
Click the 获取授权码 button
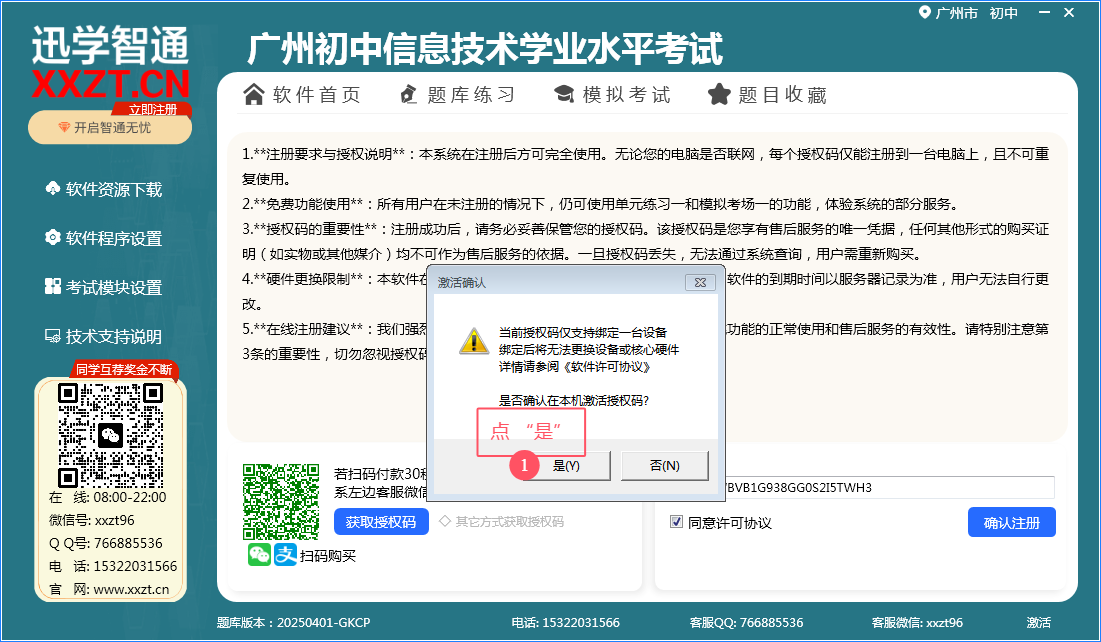tap(381, 522)
